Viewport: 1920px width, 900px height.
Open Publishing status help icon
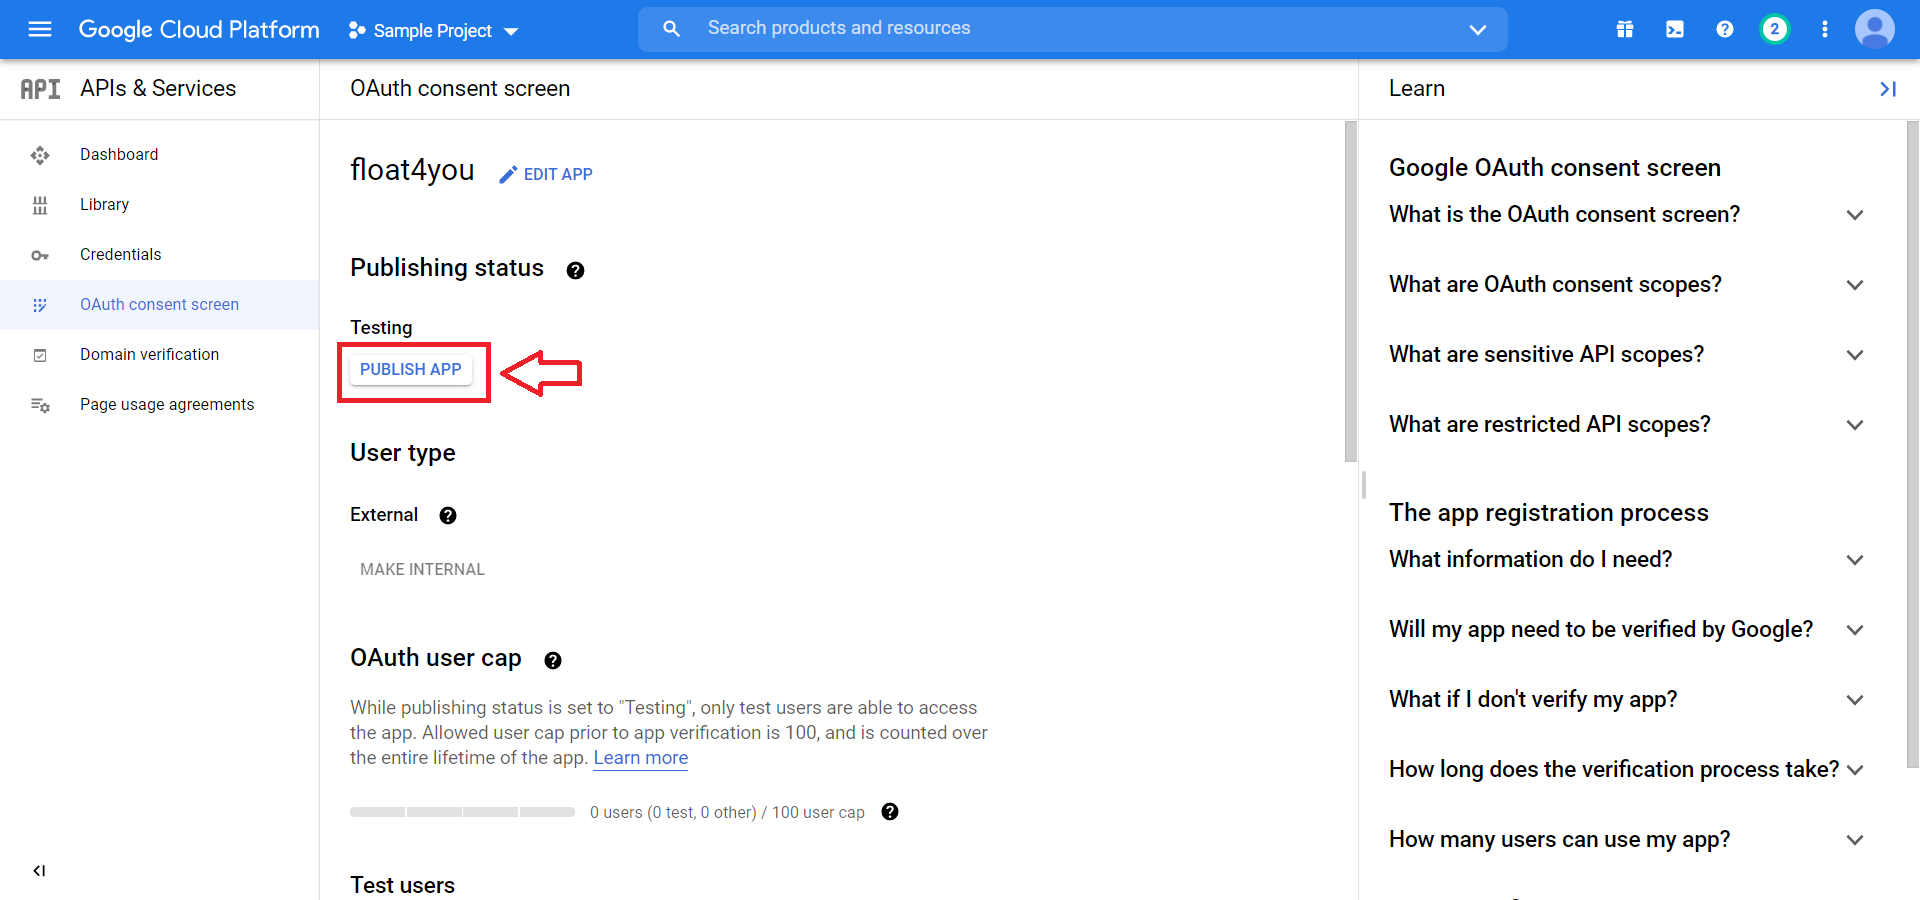[575, 270]
